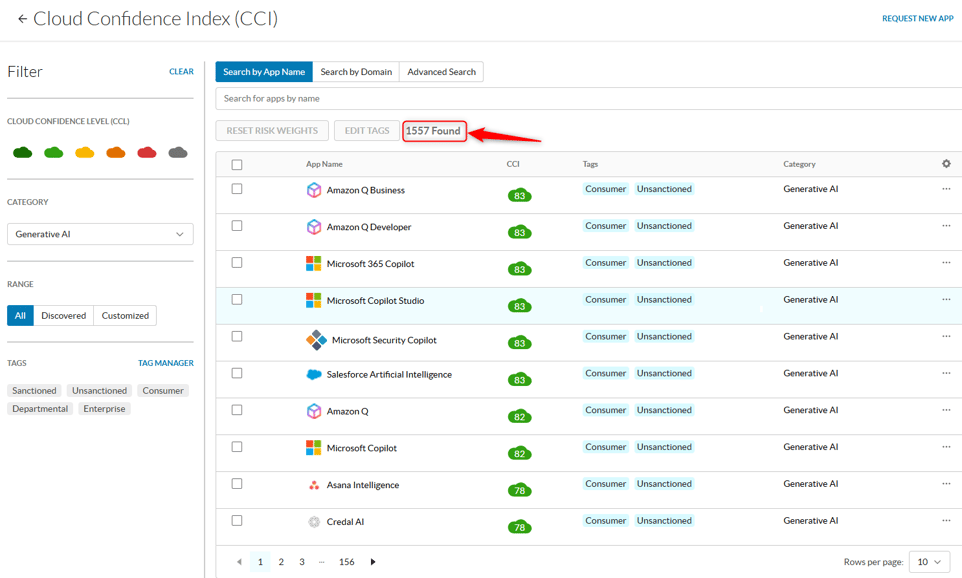
Task: Check the Amazon Q Business row checkbox
Action: [237, 189]
